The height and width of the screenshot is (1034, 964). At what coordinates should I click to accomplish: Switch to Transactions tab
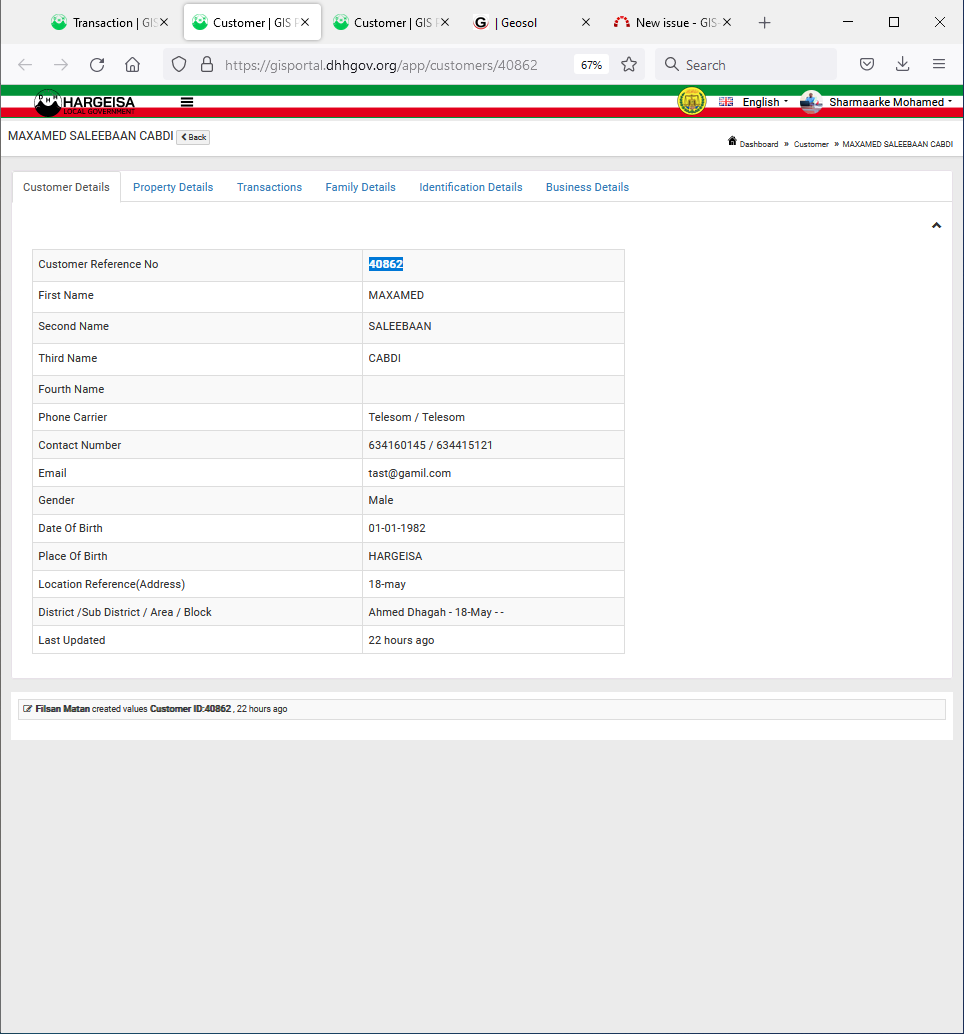(x=269, y=187)
